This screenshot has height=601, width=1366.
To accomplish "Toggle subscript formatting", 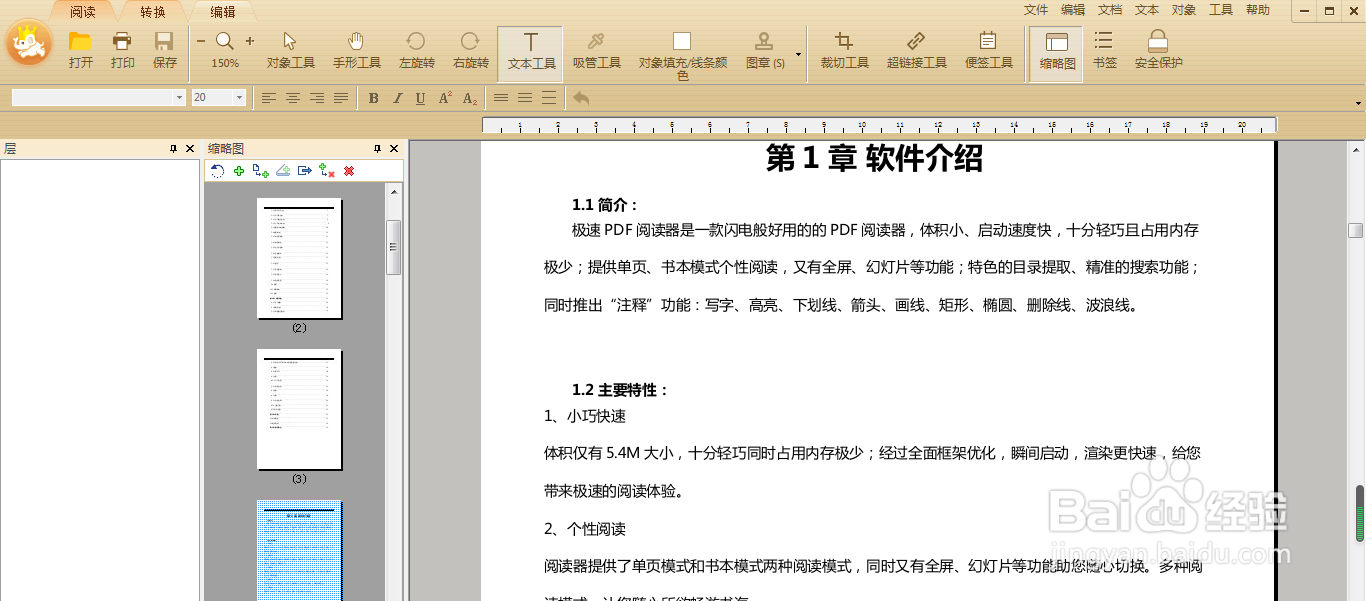I will coord(469,98).
